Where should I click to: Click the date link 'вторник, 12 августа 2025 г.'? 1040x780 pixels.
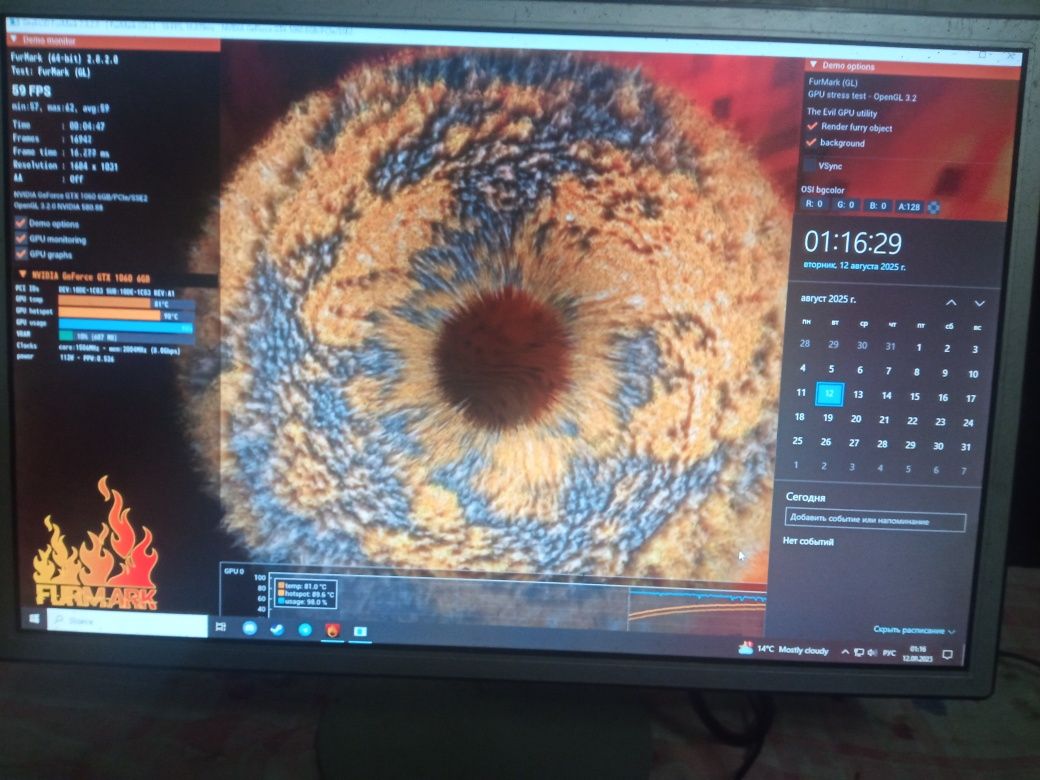tap(854, 266)
